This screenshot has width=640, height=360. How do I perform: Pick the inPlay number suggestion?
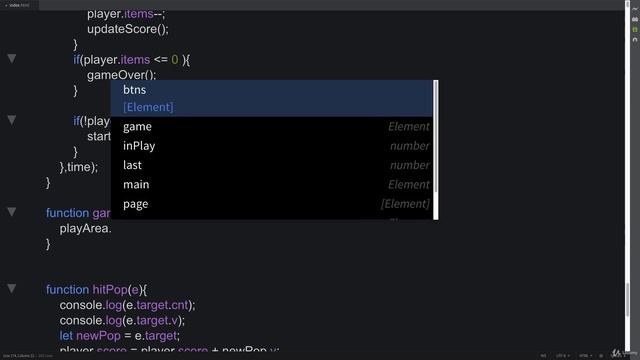271,146
